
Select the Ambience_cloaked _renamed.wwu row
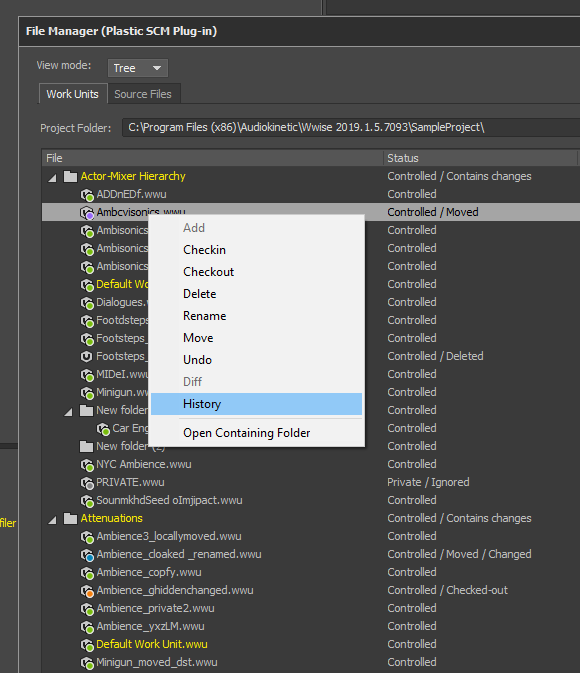tap(311, 555)
